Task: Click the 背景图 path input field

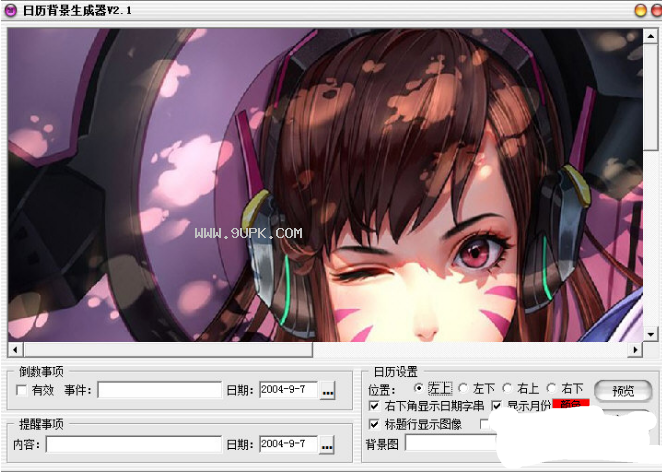Action: [451, 443]
